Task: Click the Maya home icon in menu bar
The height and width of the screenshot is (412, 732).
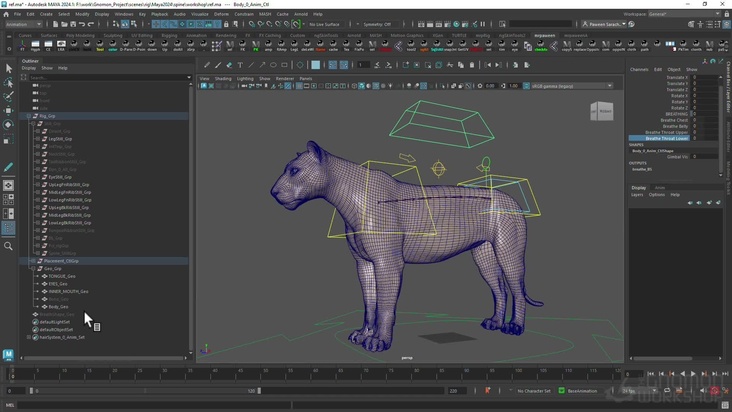Action: 7,14
